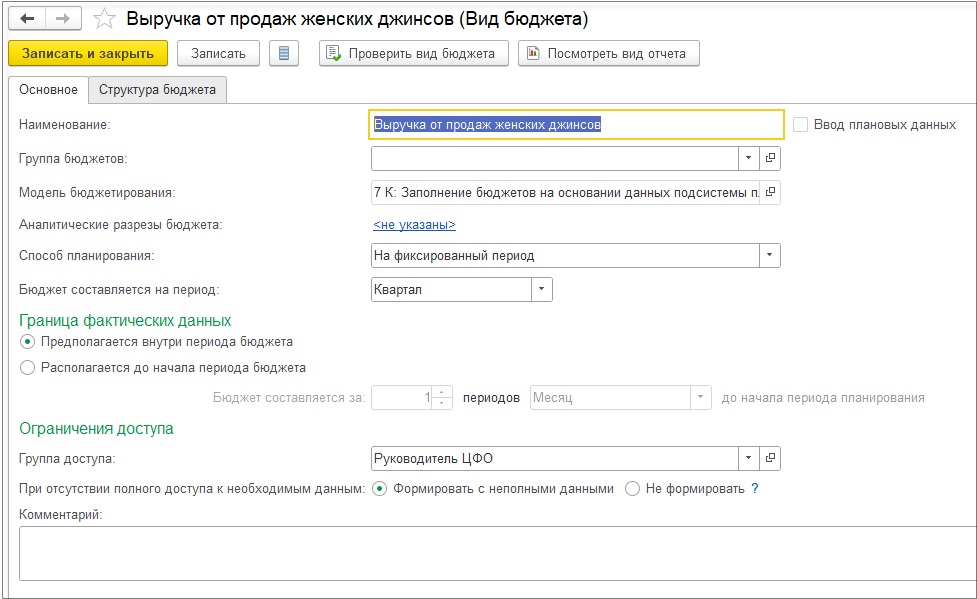Image resolution: width=977 pixels, height=599 pixels.
Task: Open the Группа бюджетов selection form icon
Action: pos(770,158)
